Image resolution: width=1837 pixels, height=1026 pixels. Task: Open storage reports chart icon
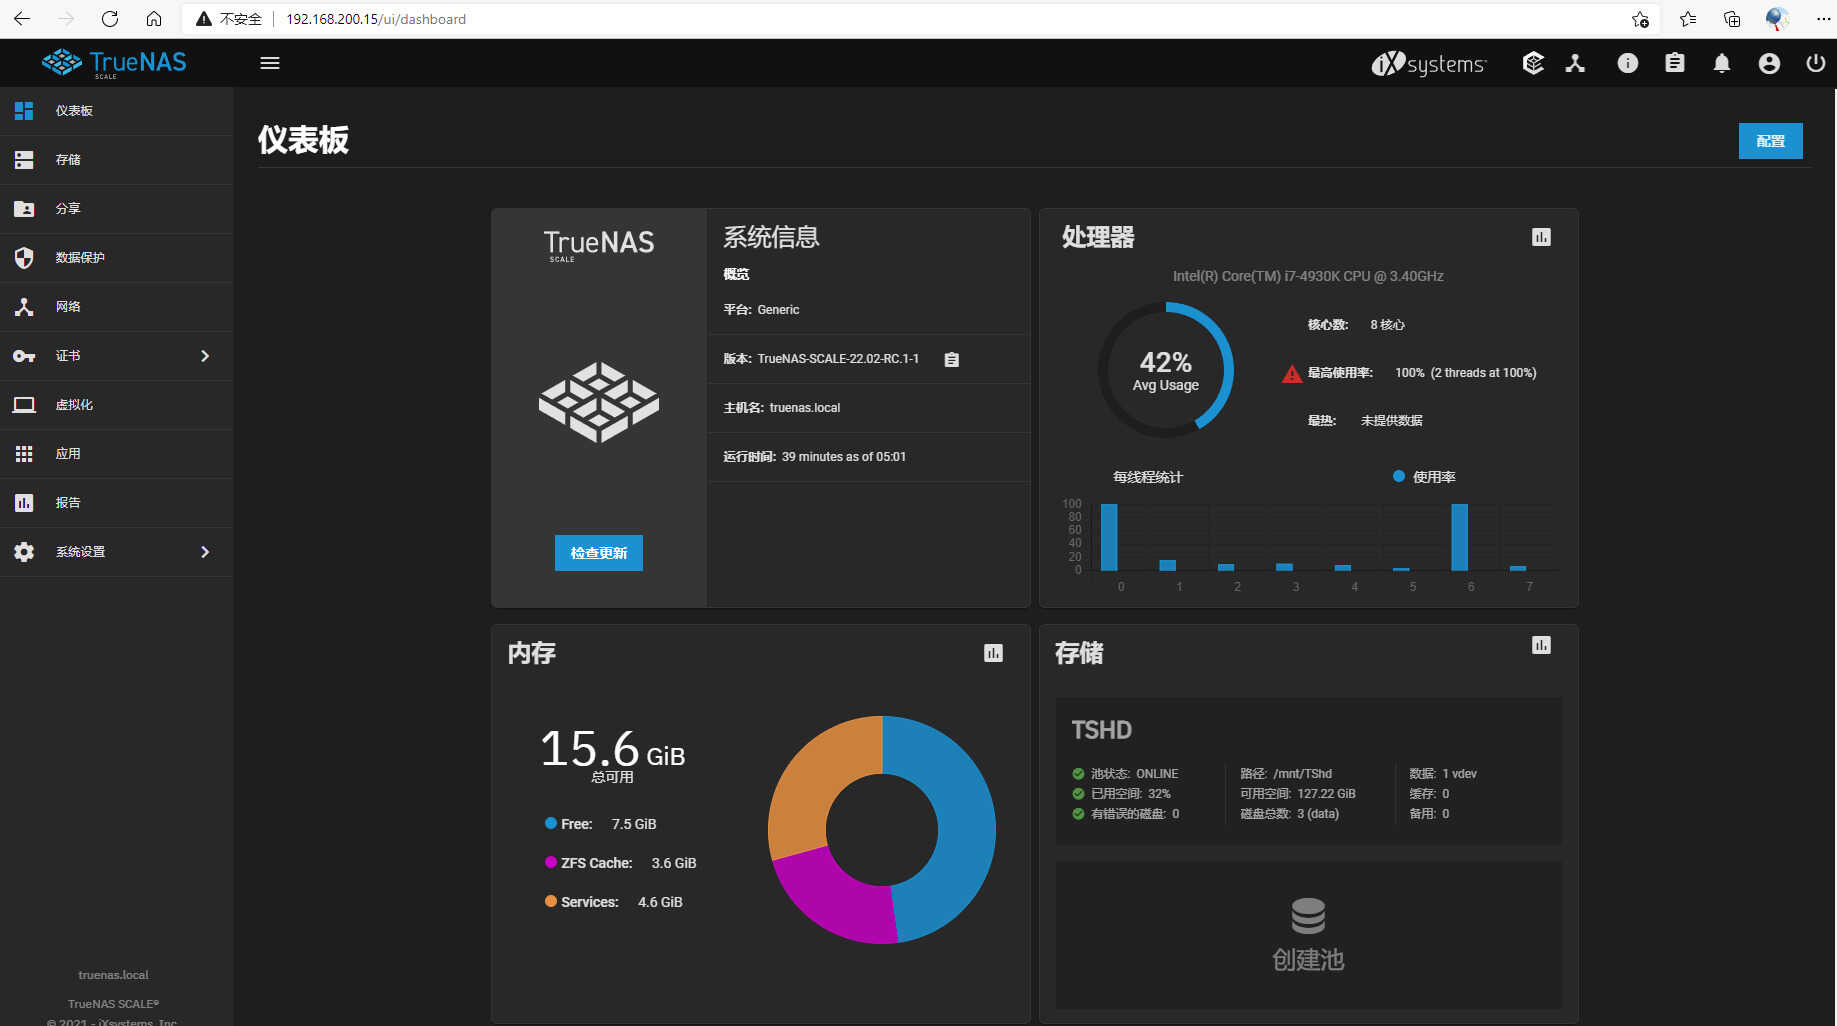click(1541, 645)
